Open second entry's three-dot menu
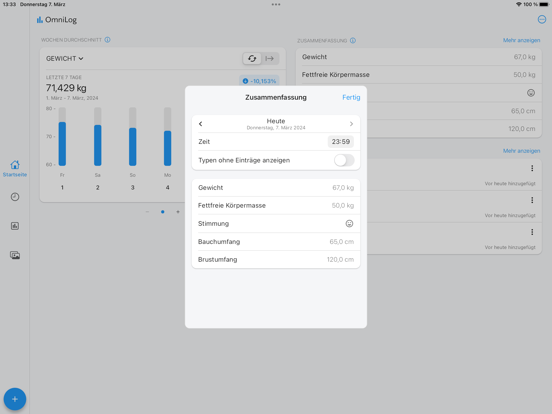 532,200
